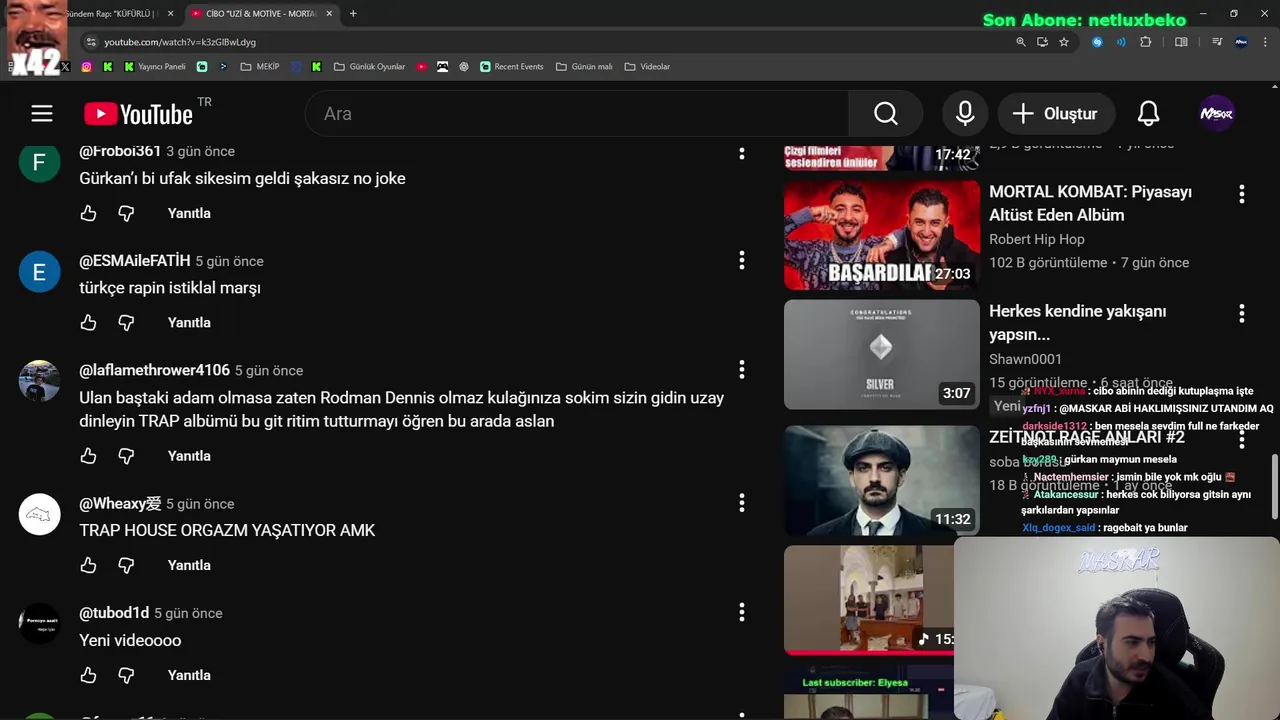Reply to @Wheaxy with Yanıtla

pyautogui.click(x=189, y=565)
